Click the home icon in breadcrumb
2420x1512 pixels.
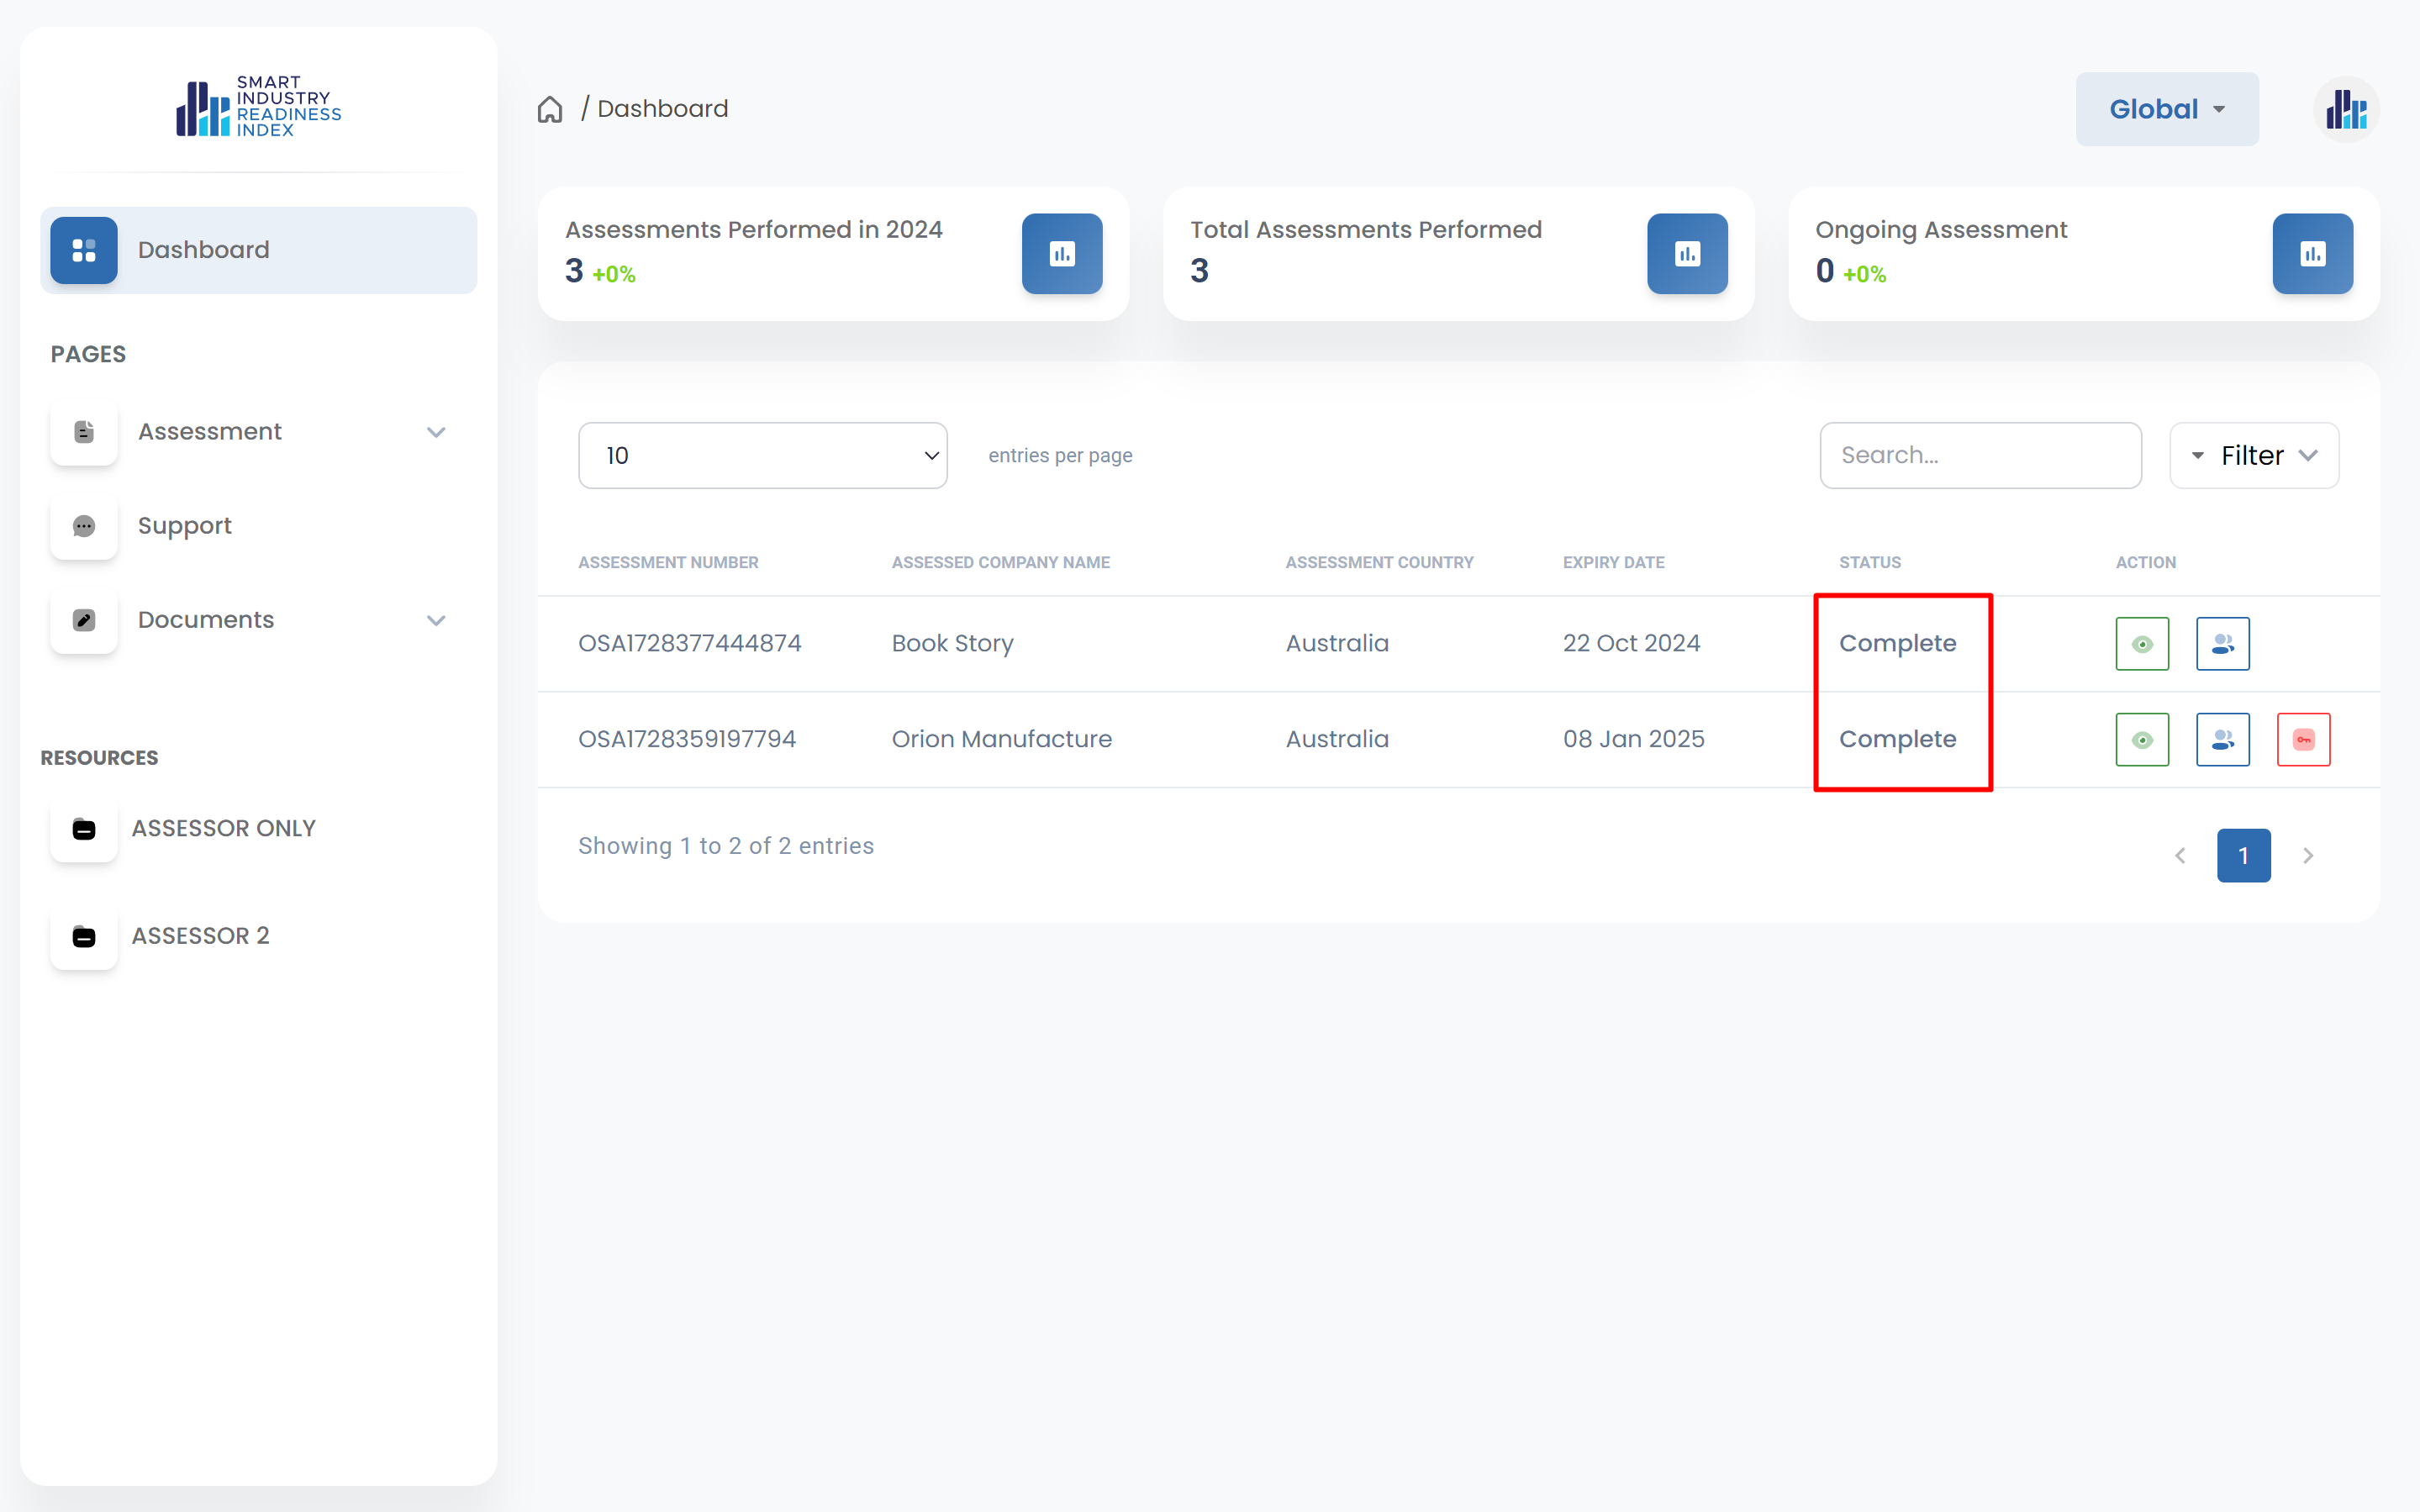tap(550, 109)
